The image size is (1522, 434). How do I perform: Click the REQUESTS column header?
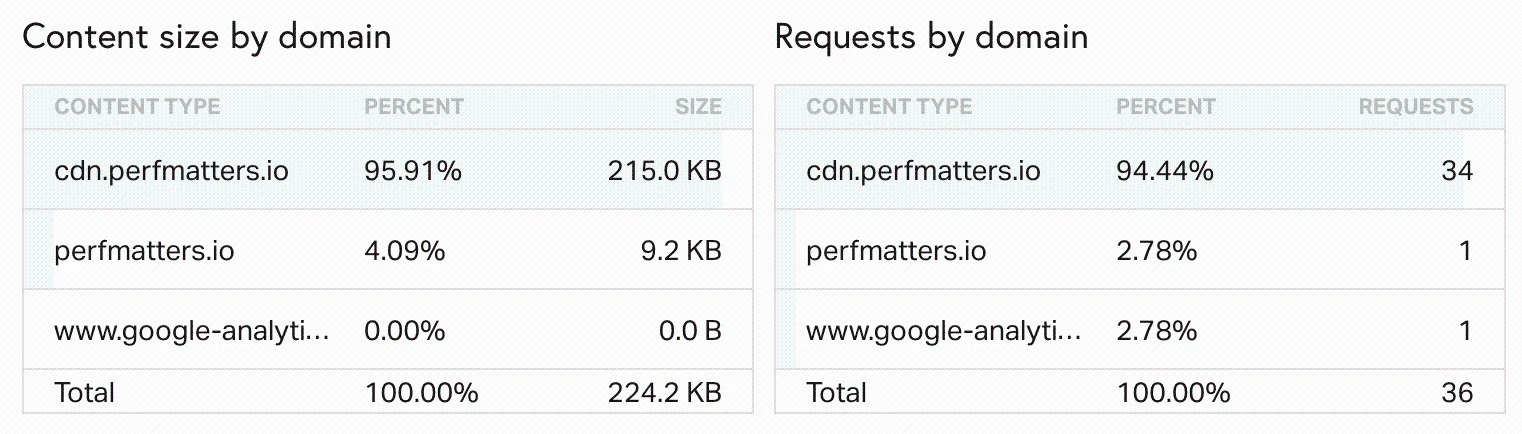coord(1415,106)
